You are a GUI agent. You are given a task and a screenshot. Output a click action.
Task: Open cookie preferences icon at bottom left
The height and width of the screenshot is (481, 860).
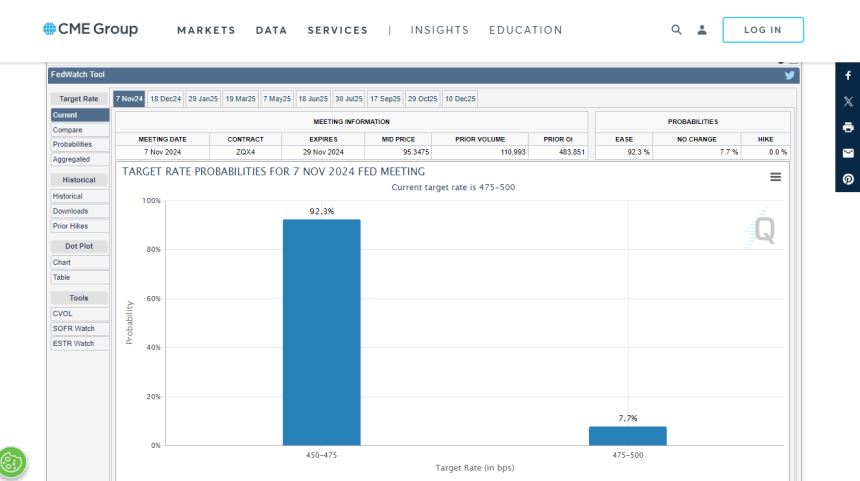pyautogui.click(x=13, y=462)
